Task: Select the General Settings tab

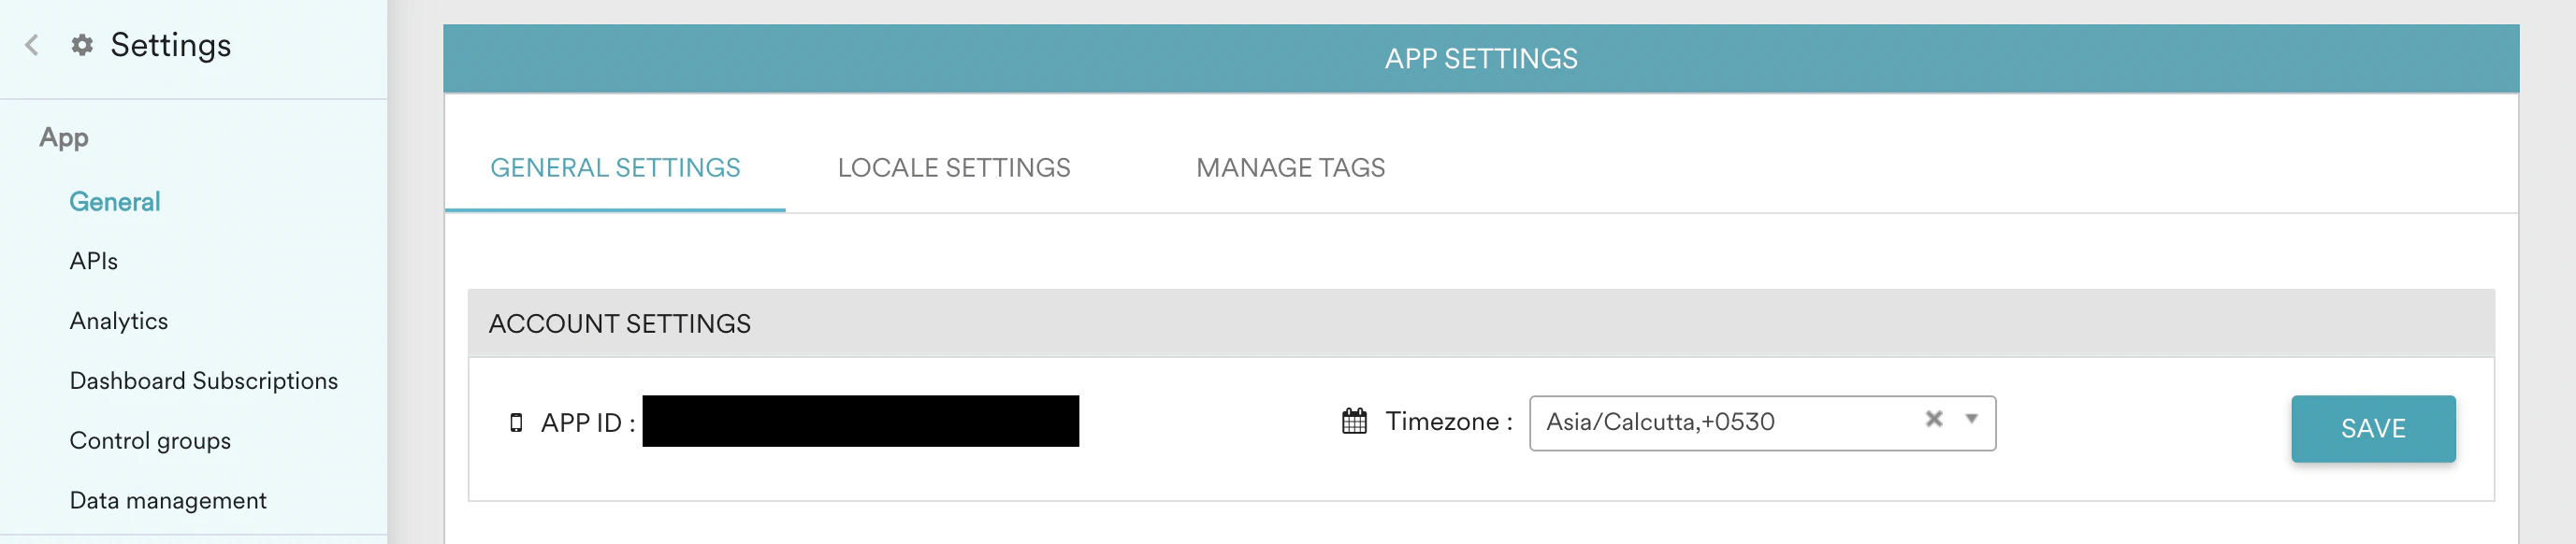Action: click(614, 168)
